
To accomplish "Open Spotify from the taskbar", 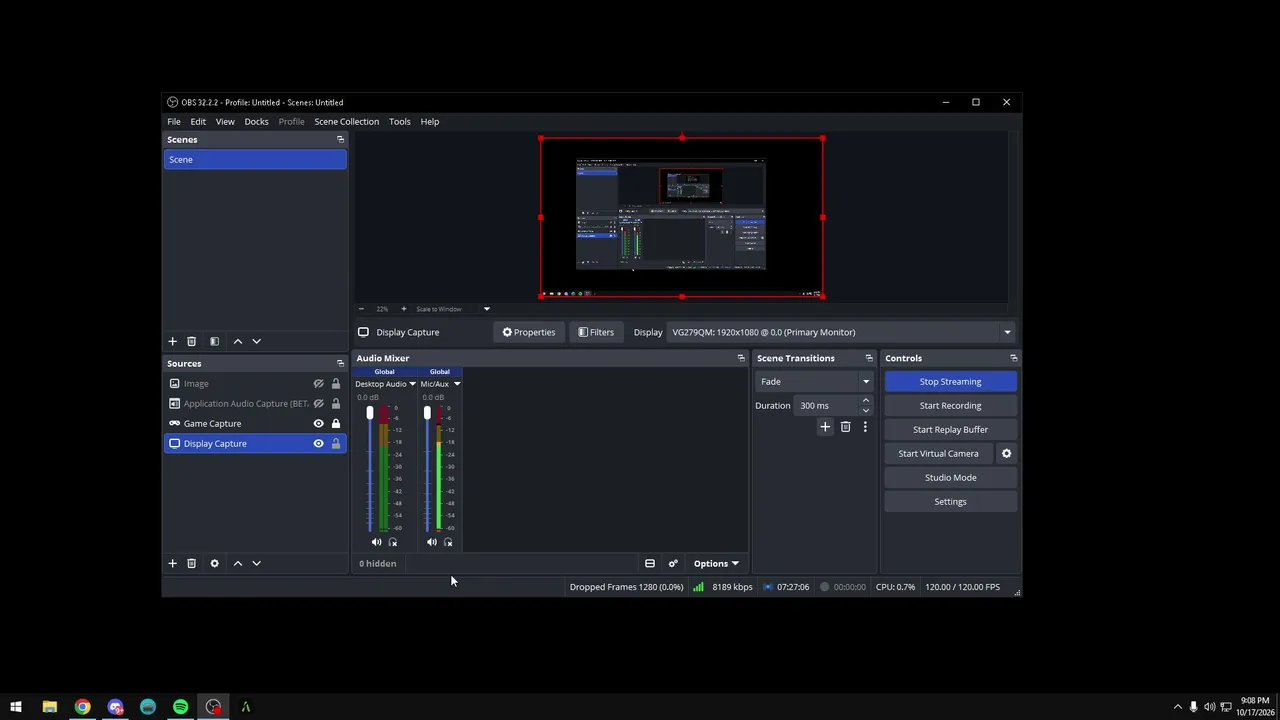I will 180,707.
